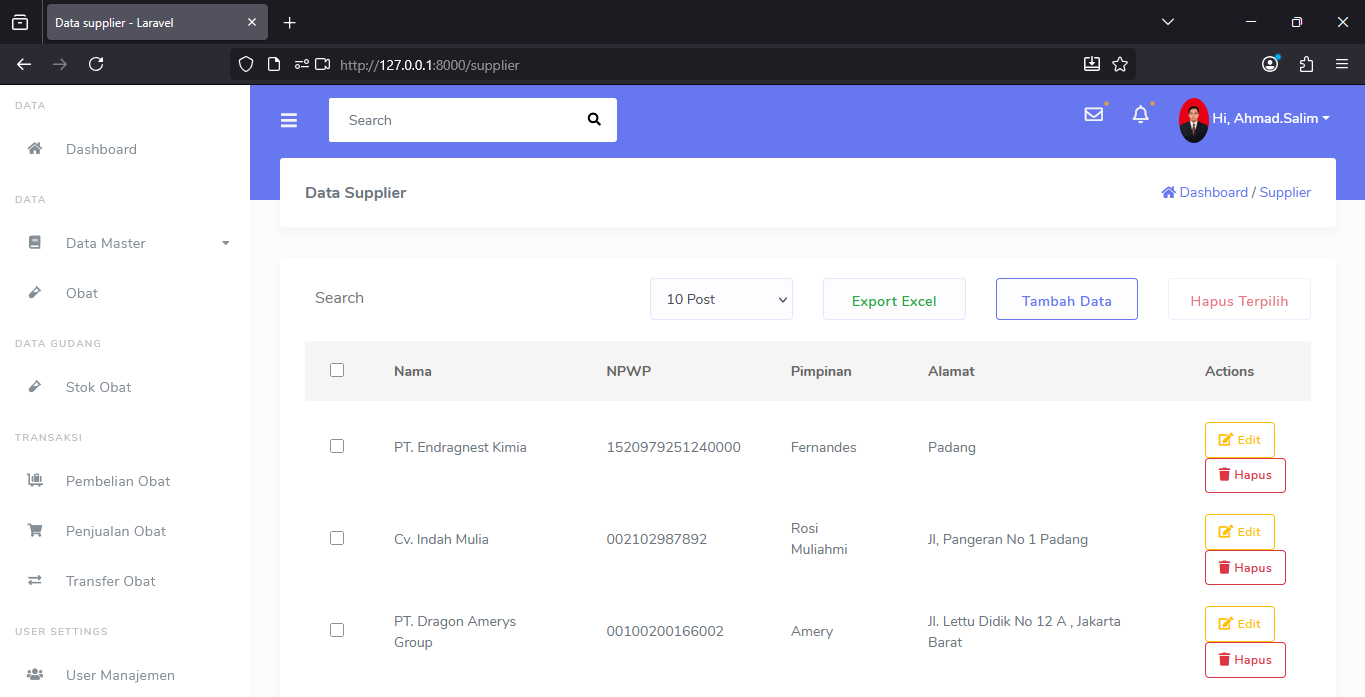Click the User Manajemen people icon
This screenshot has width=1365, height=697.
(x=35, y=675)
